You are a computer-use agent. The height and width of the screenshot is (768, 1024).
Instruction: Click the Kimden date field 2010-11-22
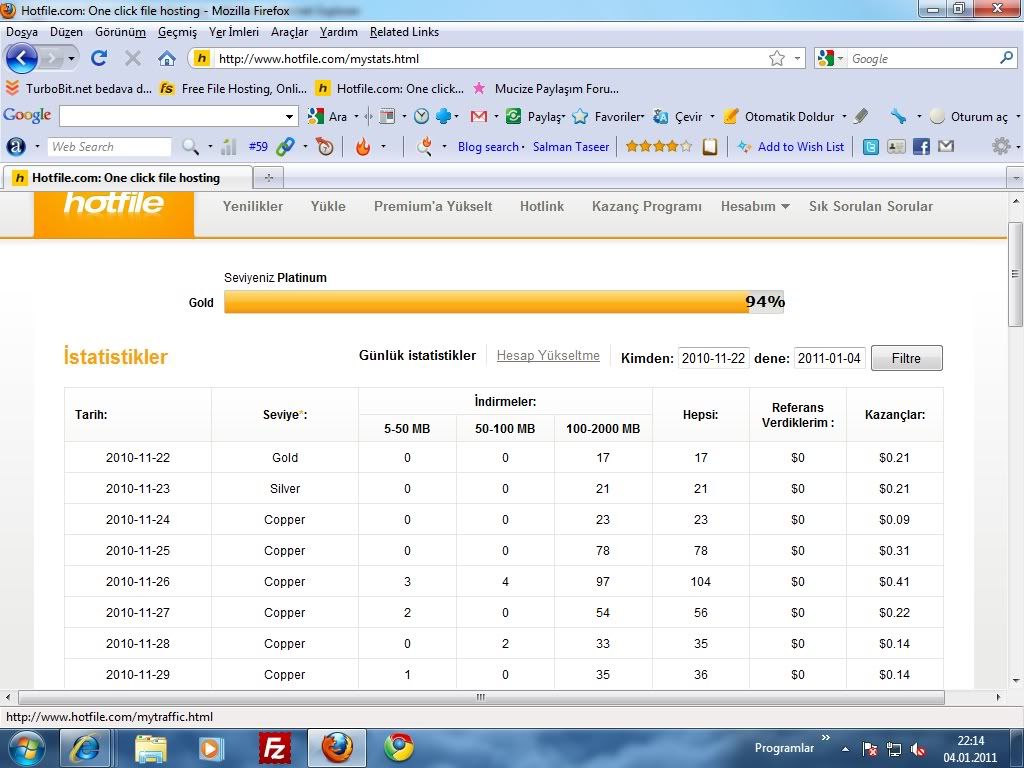(x=713, y=358)
